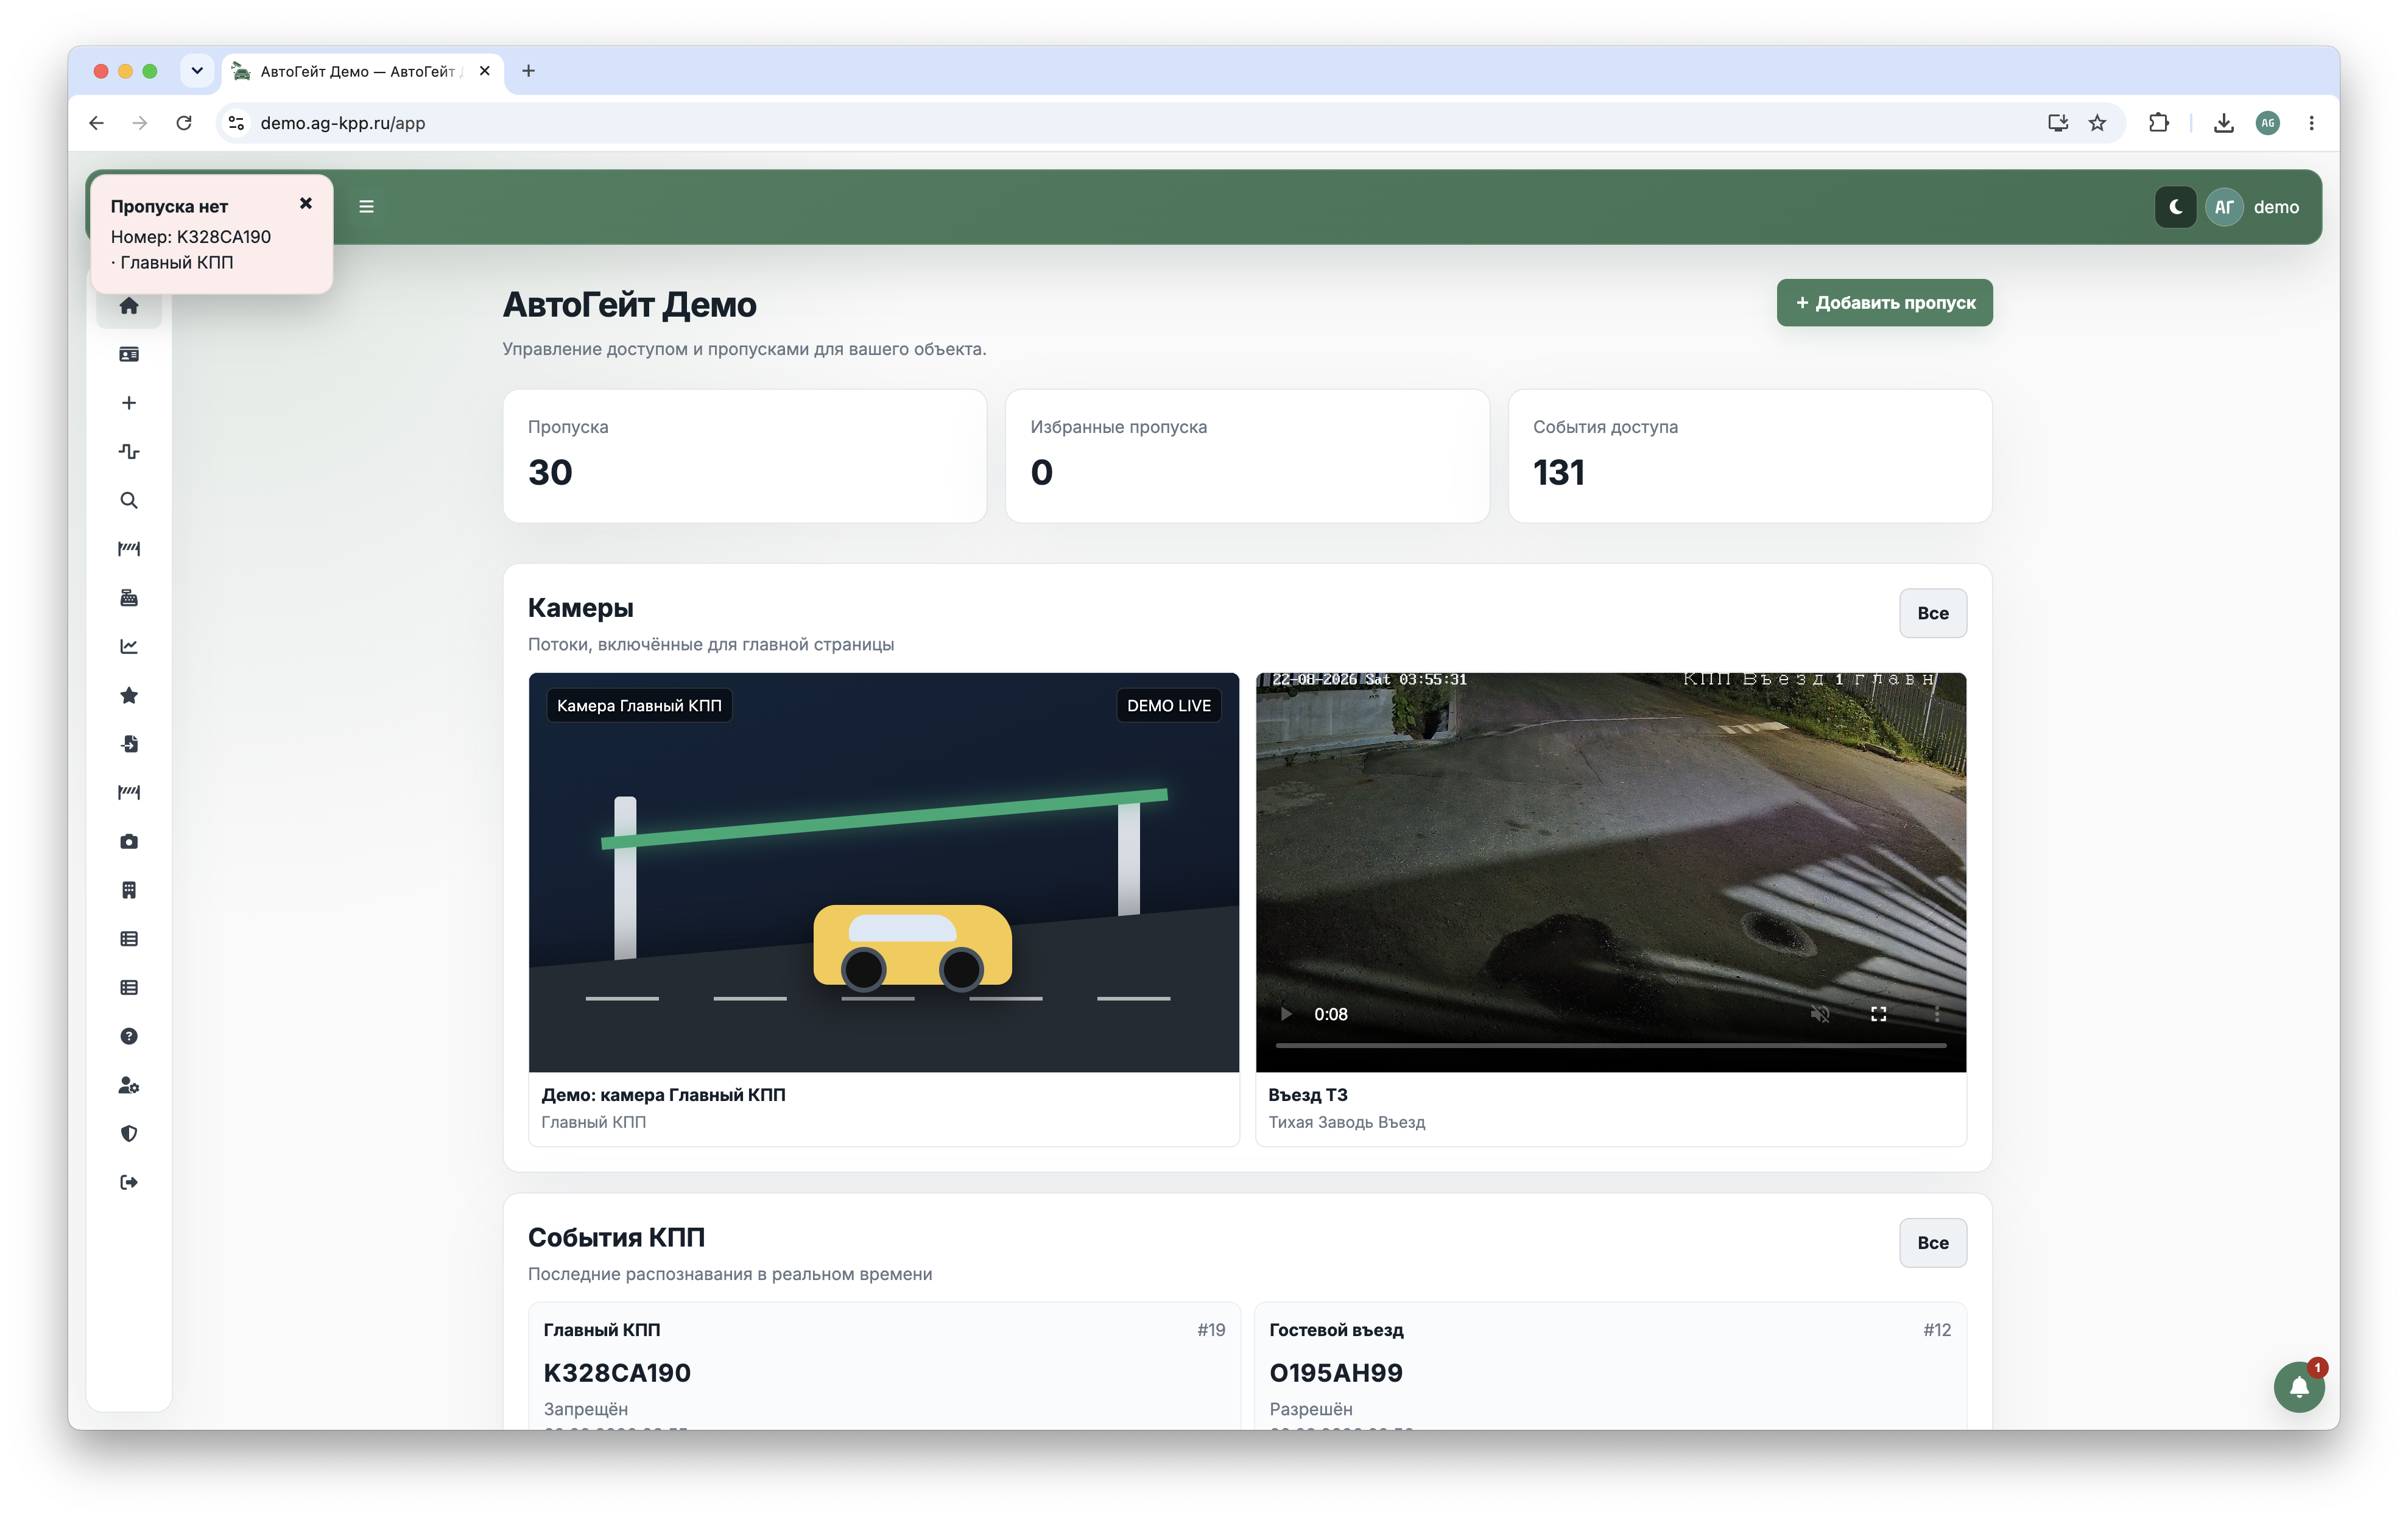Open the cash register icon in sidebar
This screenshot has height=1520, width=2408.
129,598
